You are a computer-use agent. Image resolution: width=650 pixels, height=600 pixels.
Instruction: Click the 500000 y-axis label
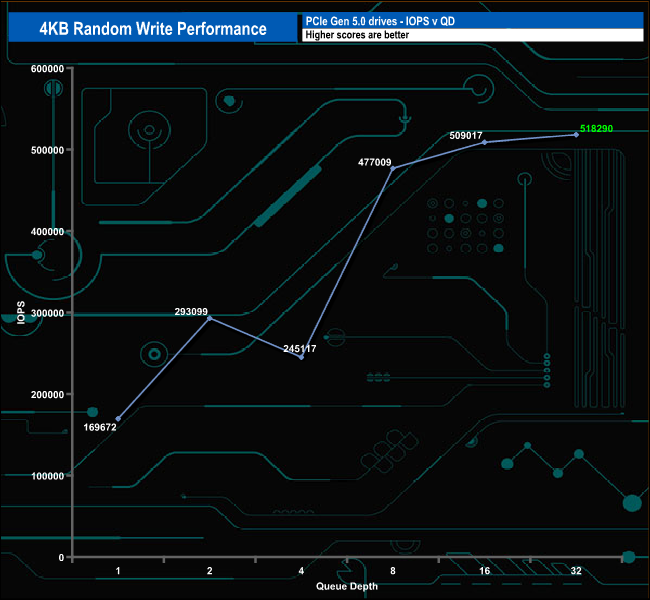coord(47,150)
